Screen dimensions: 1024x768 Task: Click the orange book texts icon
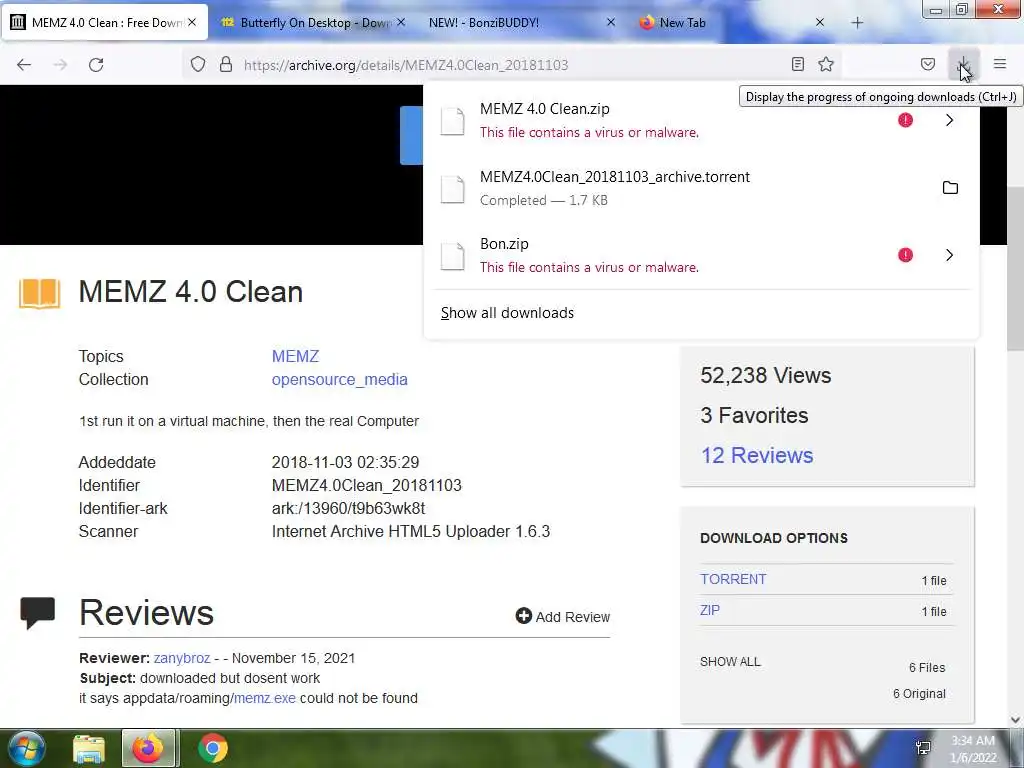pos(39,293)
